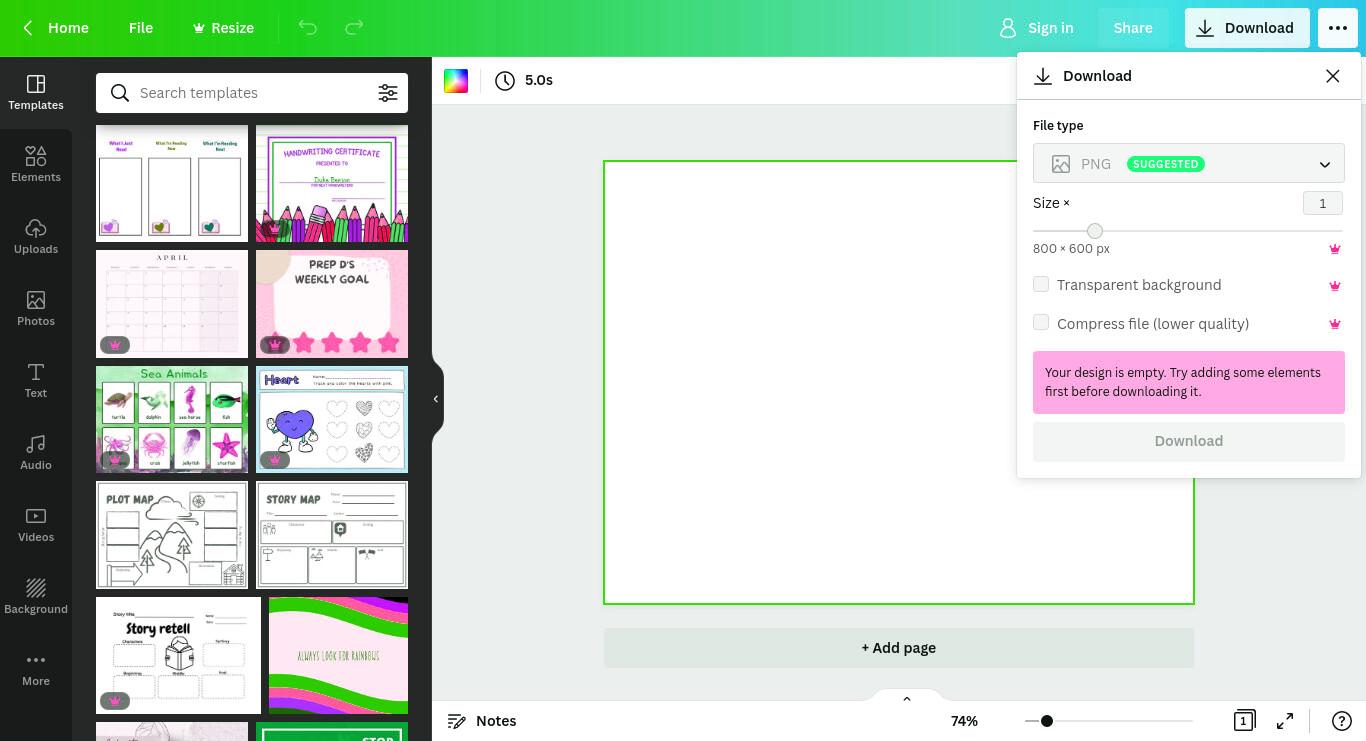Open the Share button
Screen dimensions: 1366x741
tap(1133, 28)
